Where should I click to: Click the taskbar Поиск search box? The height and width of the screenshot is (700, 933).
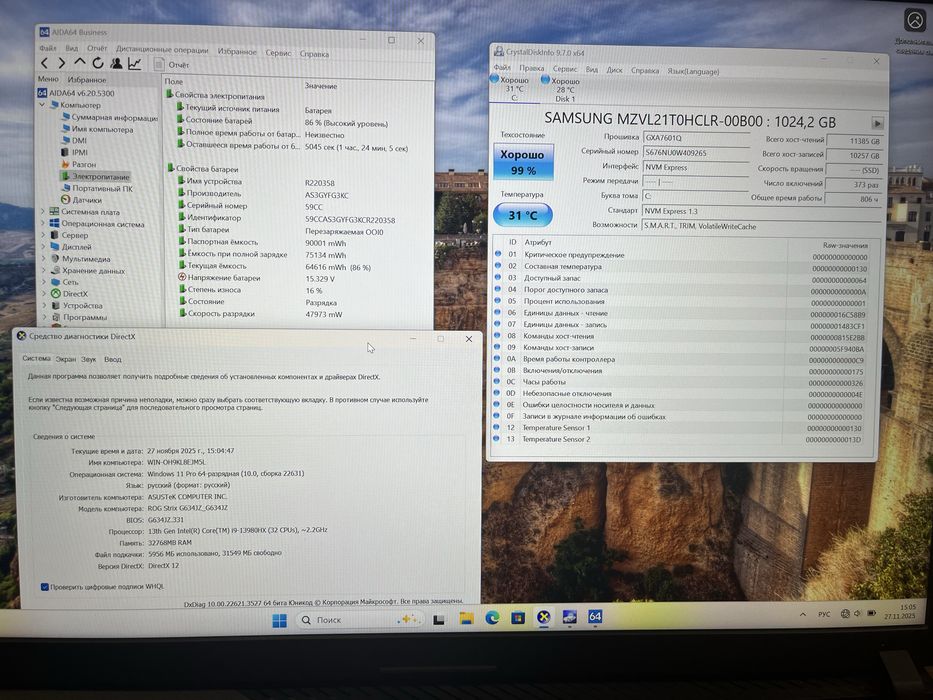tap(359, 620)
